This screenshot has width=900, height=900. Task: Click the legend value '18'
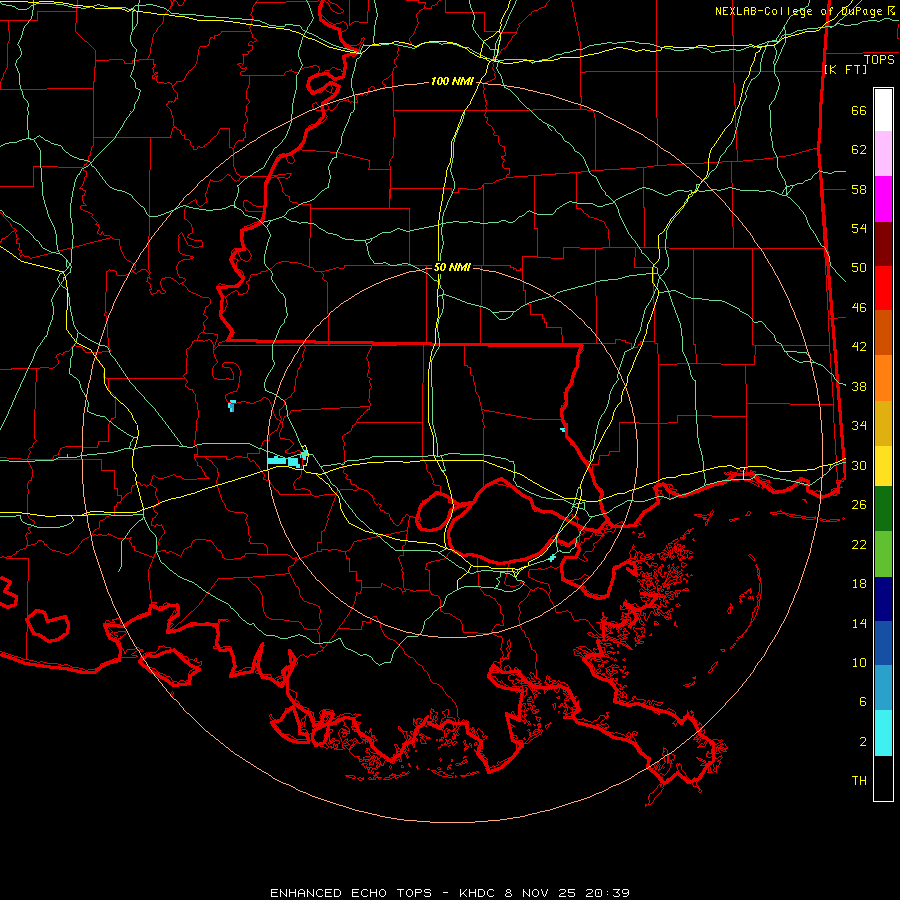859,584
